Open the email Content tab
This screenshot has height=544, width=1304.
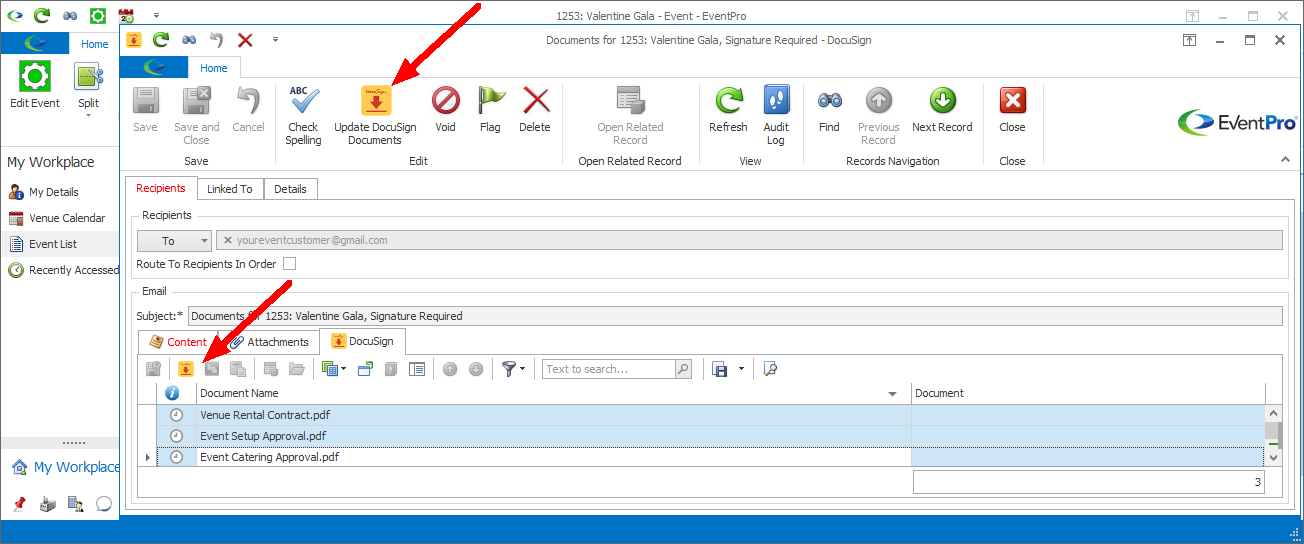(x=178, y=341)
